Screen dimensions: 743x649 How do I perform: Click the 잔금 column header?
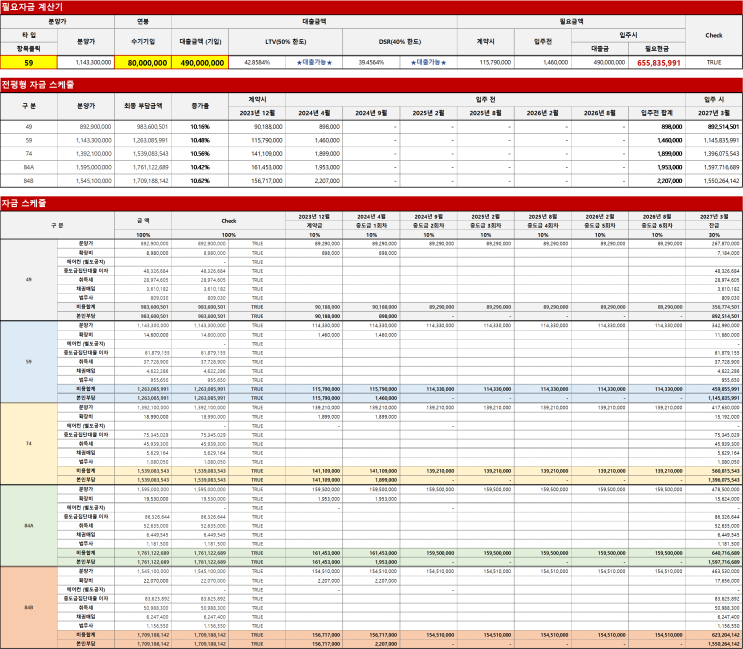pos(714,226)
